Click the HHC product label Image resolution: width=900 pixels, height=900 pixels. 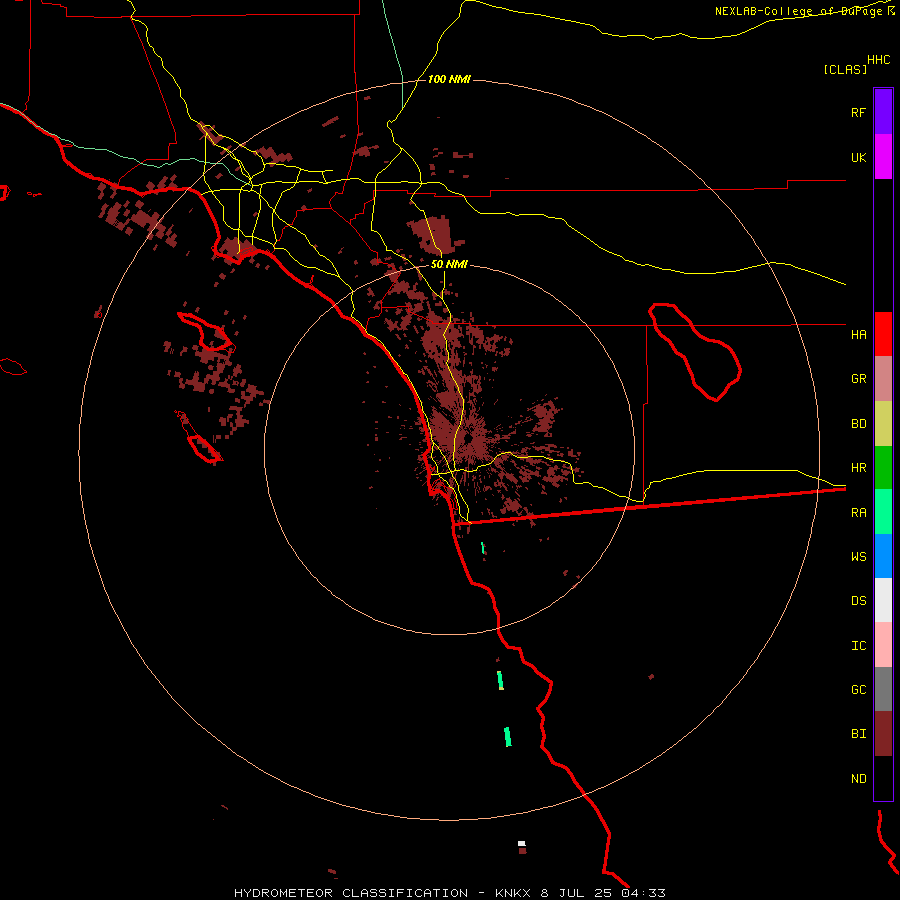click(878, 60)
